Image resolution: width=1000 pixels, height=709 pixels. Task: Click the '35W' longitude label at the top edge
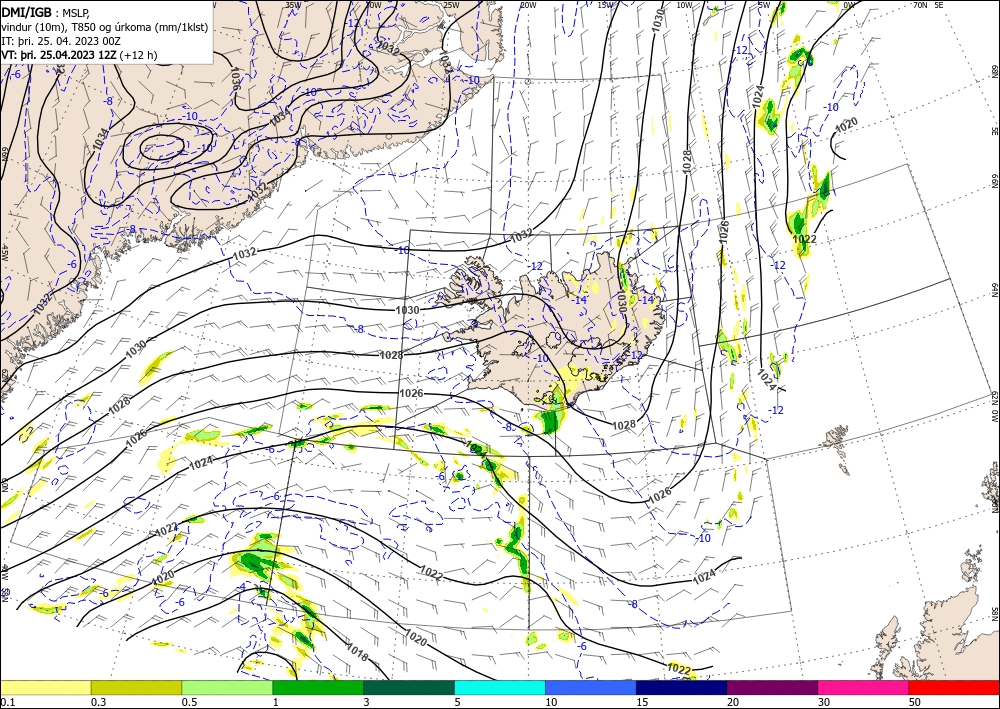coord(293,5)
